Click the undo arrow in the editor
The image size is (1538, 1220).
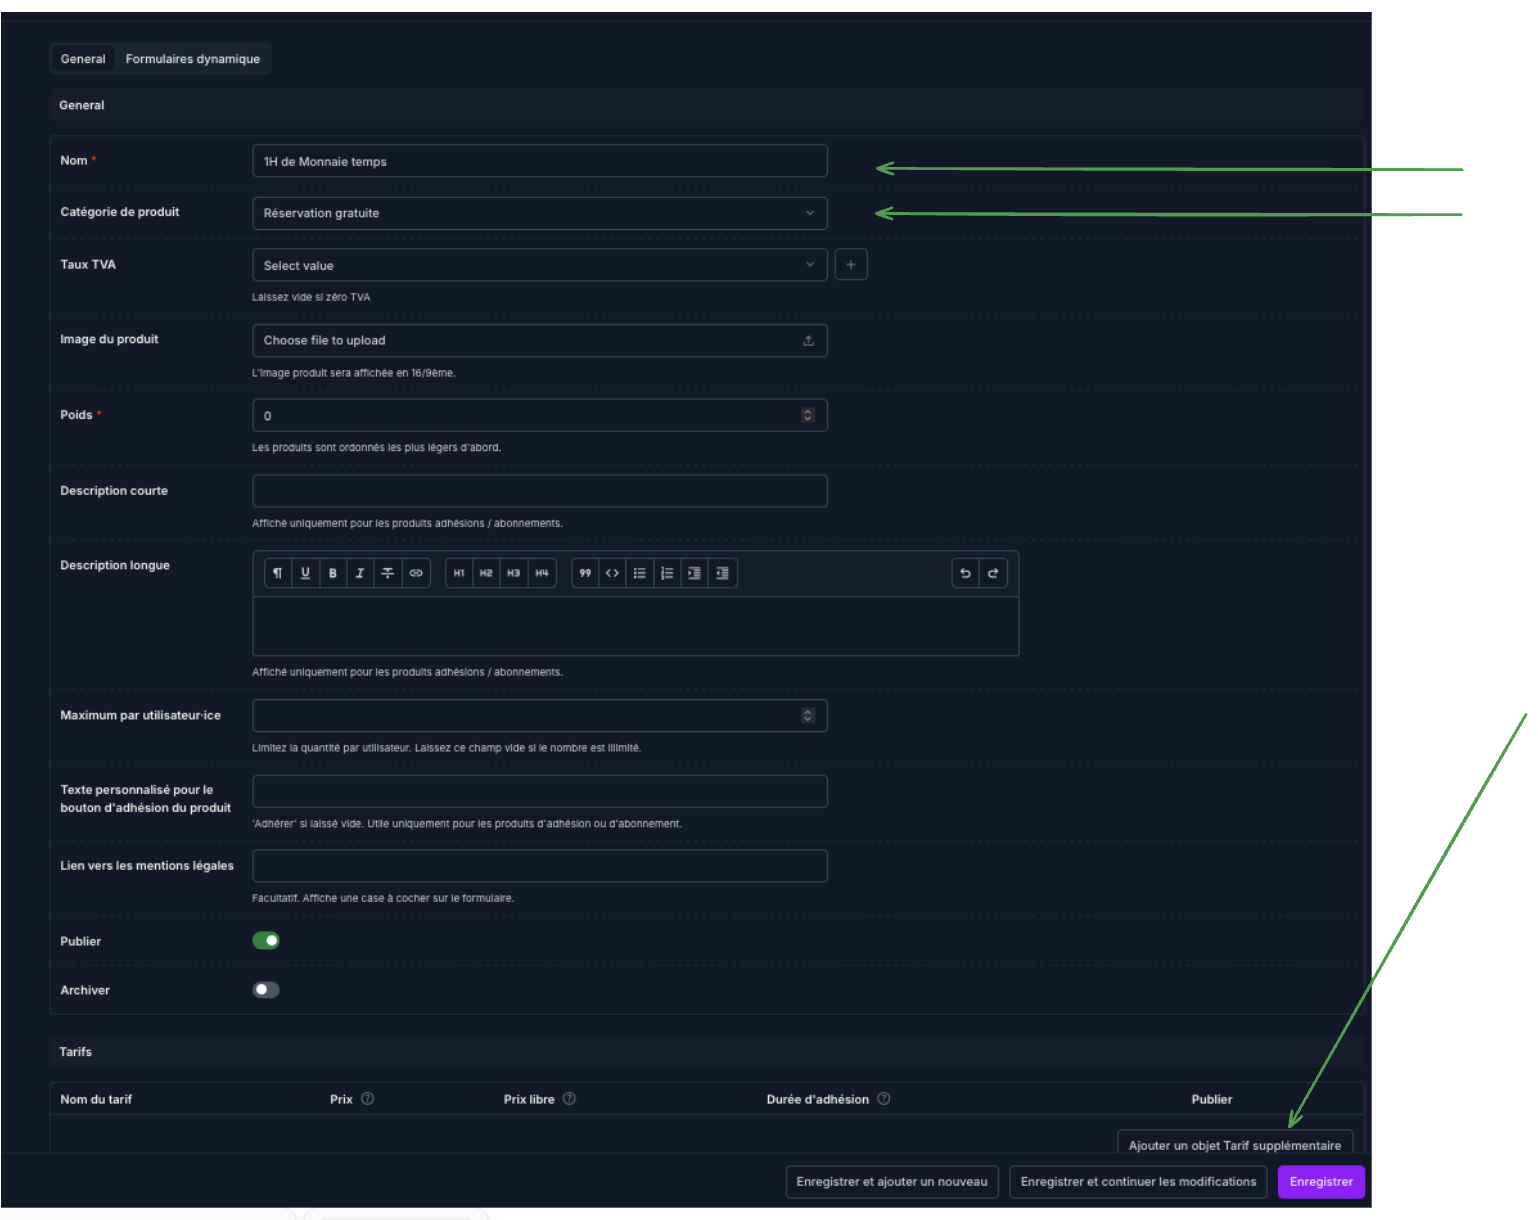click(965, 573)
